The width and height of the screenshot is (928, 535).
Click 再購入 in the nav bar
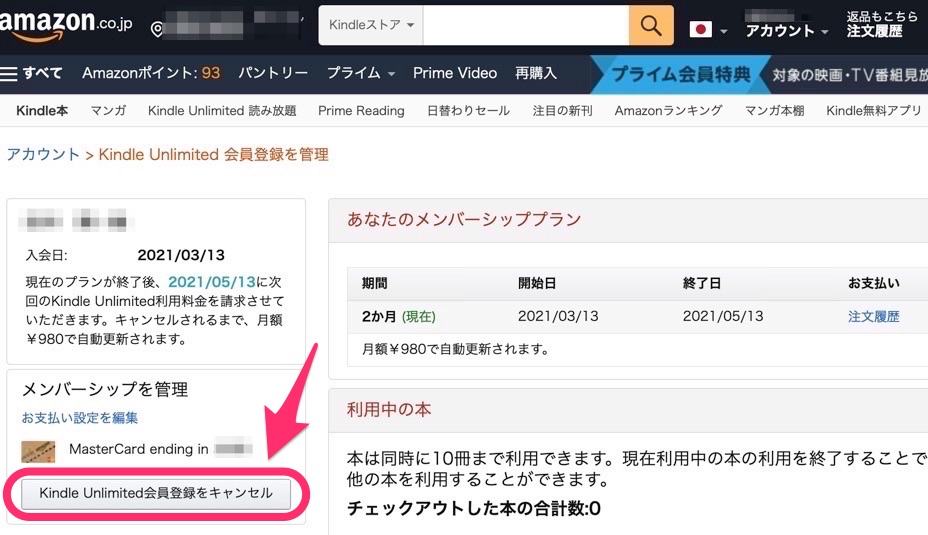(x=536, y=73)
